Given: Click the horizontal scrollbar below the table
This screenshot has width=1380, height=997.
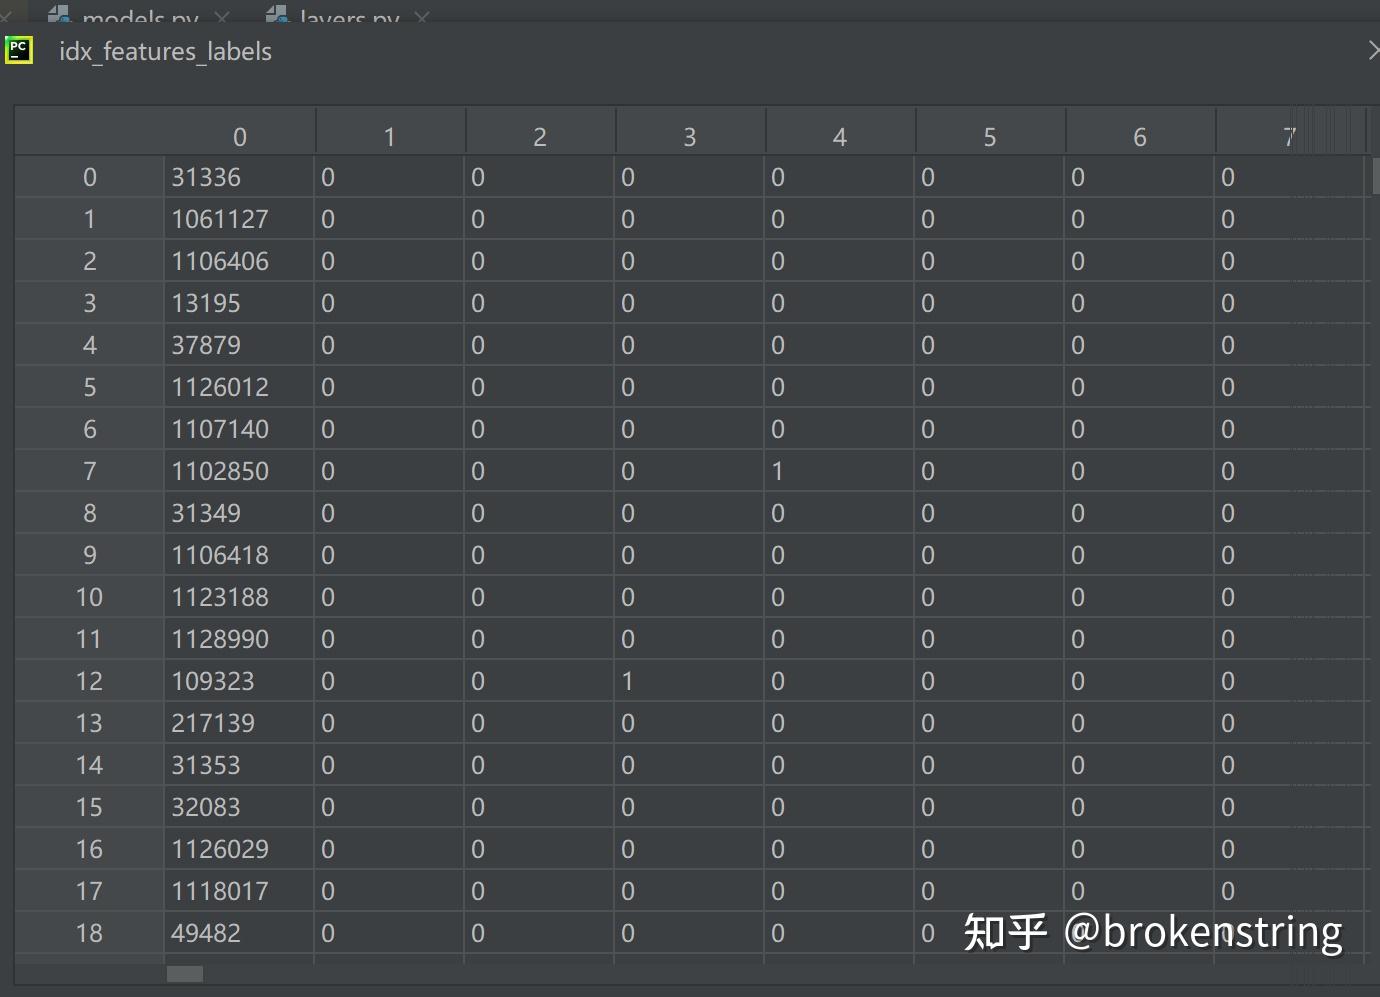Looking at the screenshot, I should pos(185,972).
